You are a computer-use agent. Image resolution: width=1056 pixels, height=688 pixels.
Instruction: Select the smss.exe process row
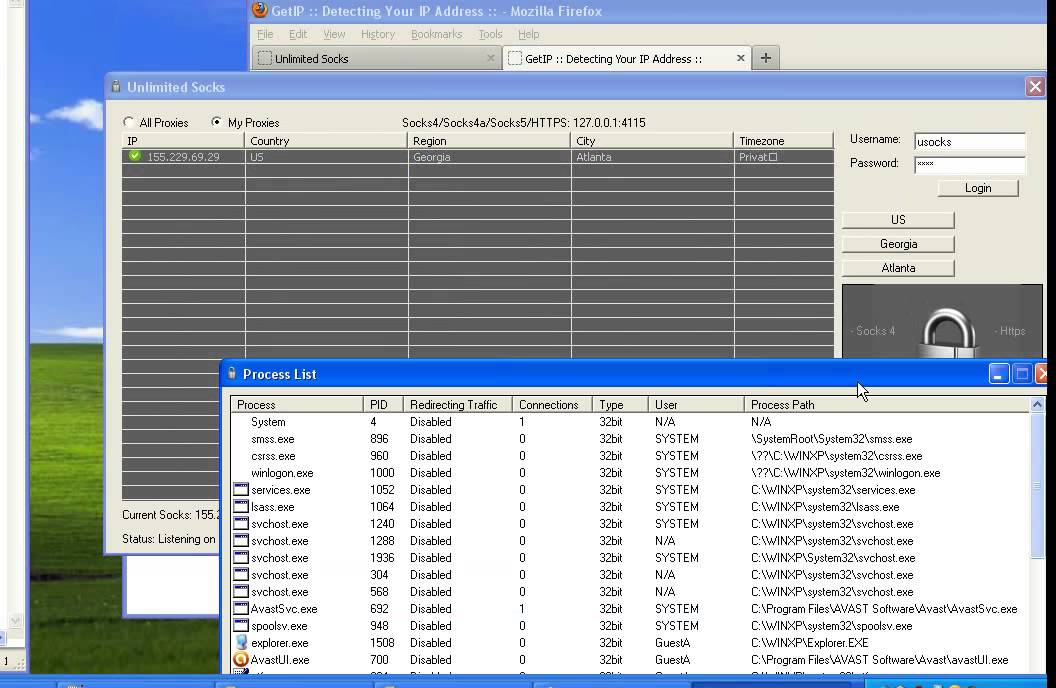pos(630,439)
